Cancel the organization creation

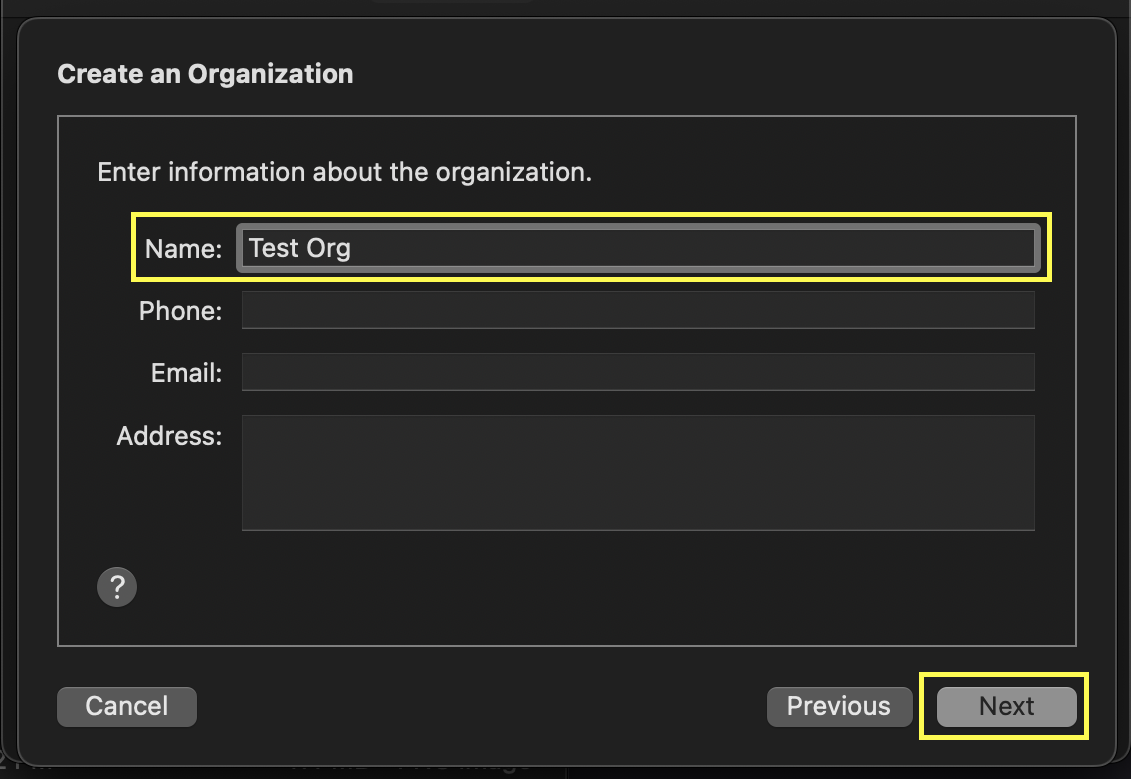126,706
